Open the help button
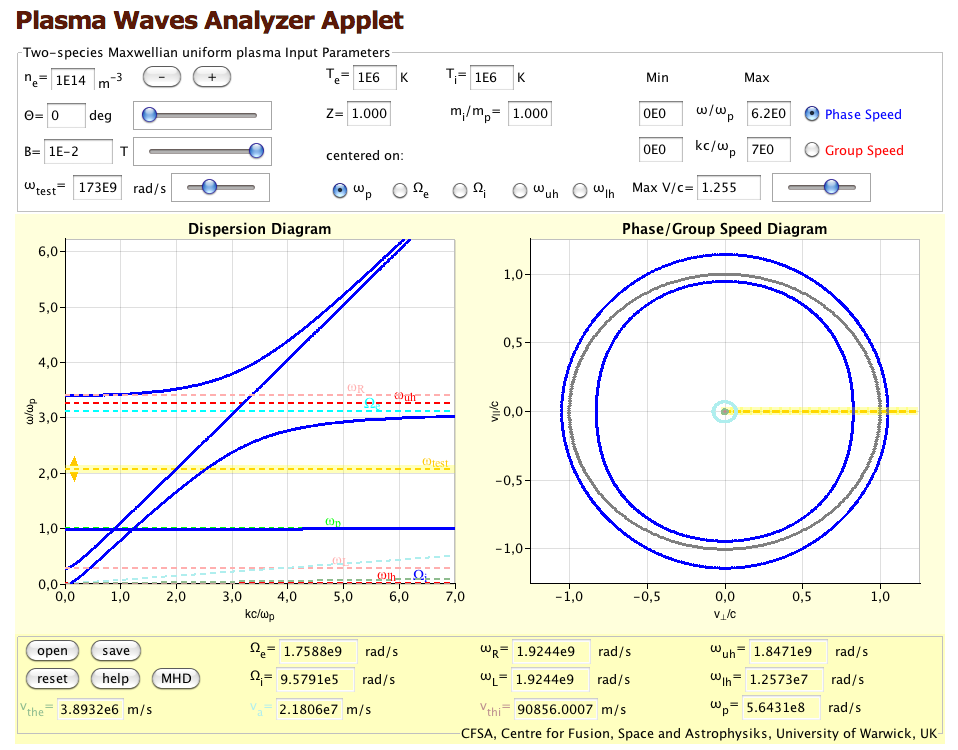Screen dimensions: 958x750 click(x=116, y=678)
